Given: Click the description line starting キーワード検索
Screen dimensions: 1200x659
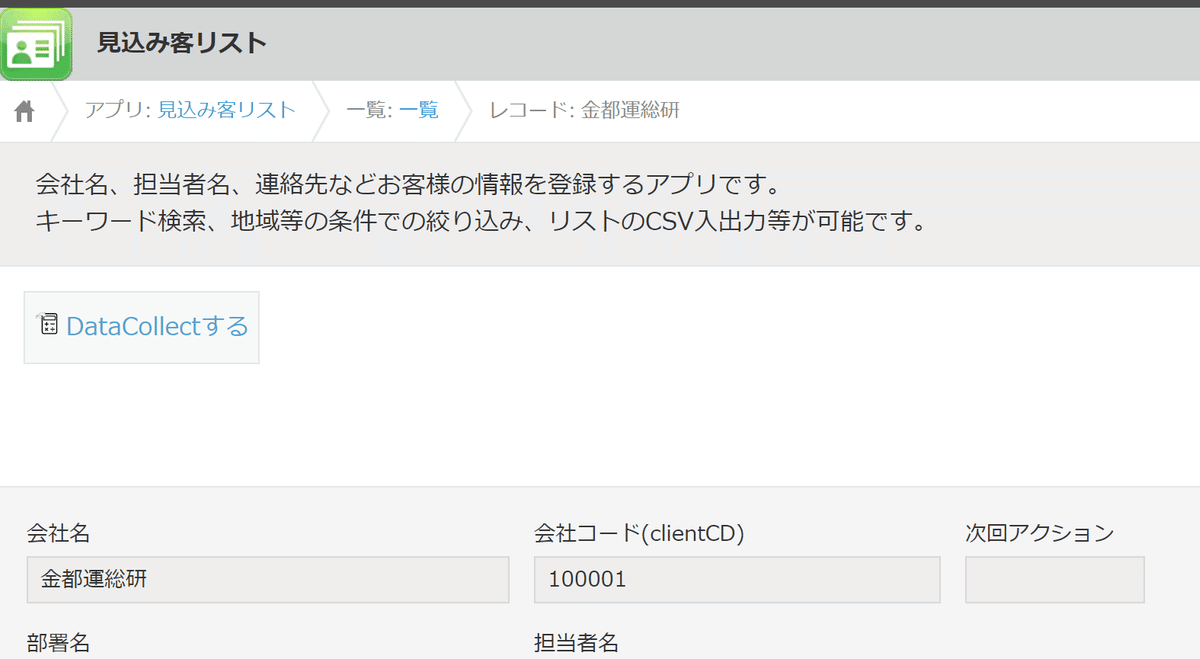Looking at the screenshot, I should (481, 221).
